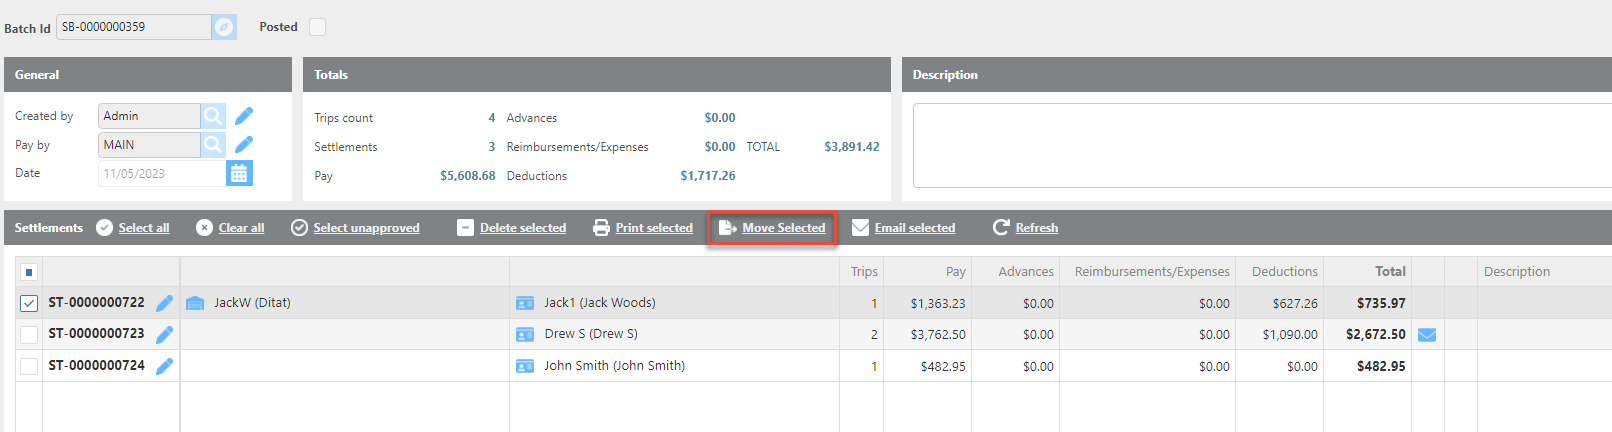Uncheck settlement ST-0000000722 checkbox
The width and height of the screenshot is (1612, 432).
point(29,303)
